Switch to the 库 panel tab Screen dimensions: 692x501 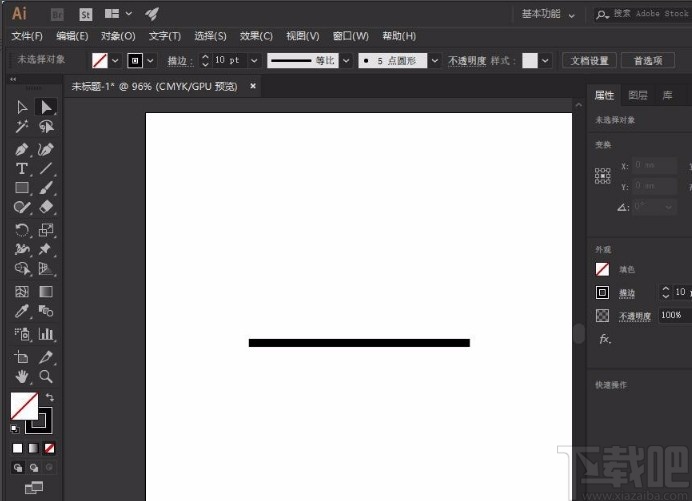pyautogui.click(x=667, y=95)
